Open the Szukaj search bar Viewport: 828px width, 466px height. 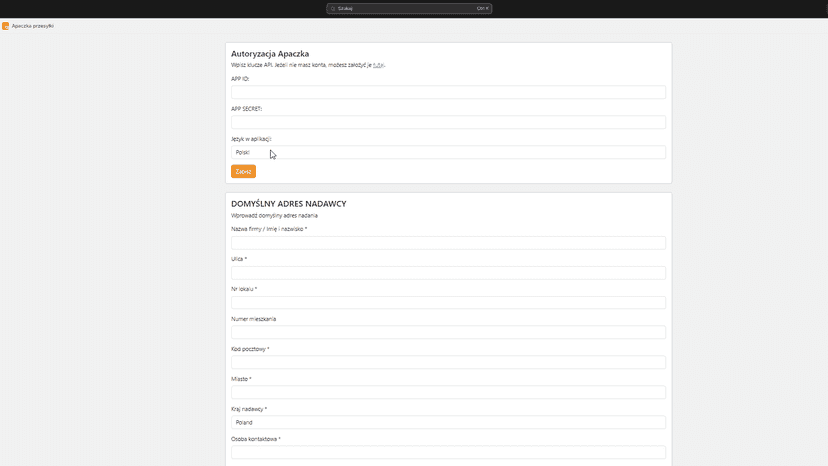tap(409, 8)
